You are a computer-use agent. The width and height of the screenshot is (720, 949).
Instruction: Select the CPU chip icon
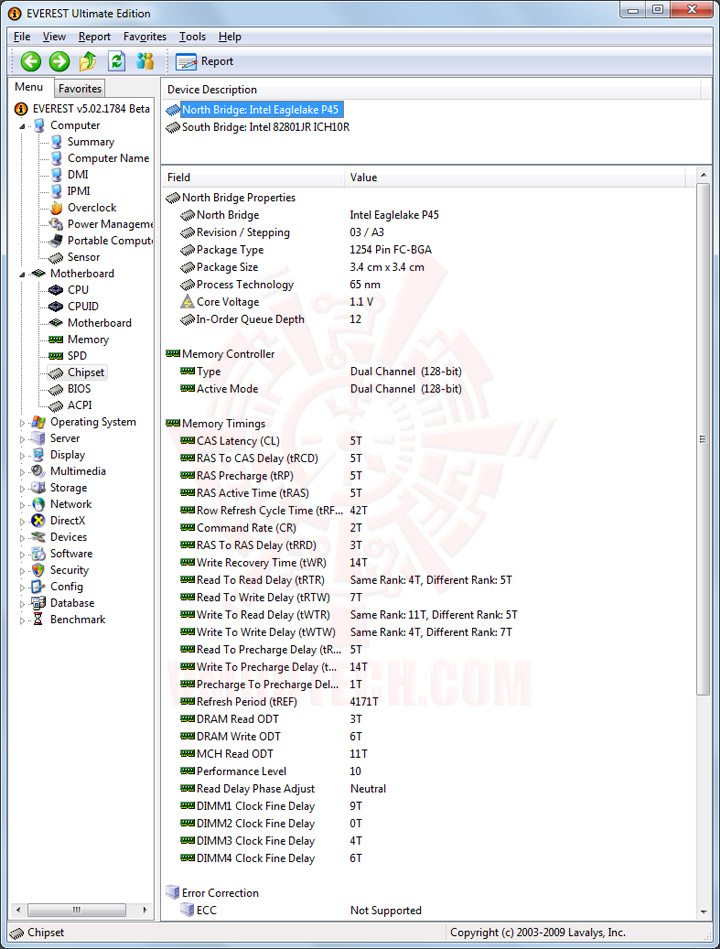coord(56,290)
